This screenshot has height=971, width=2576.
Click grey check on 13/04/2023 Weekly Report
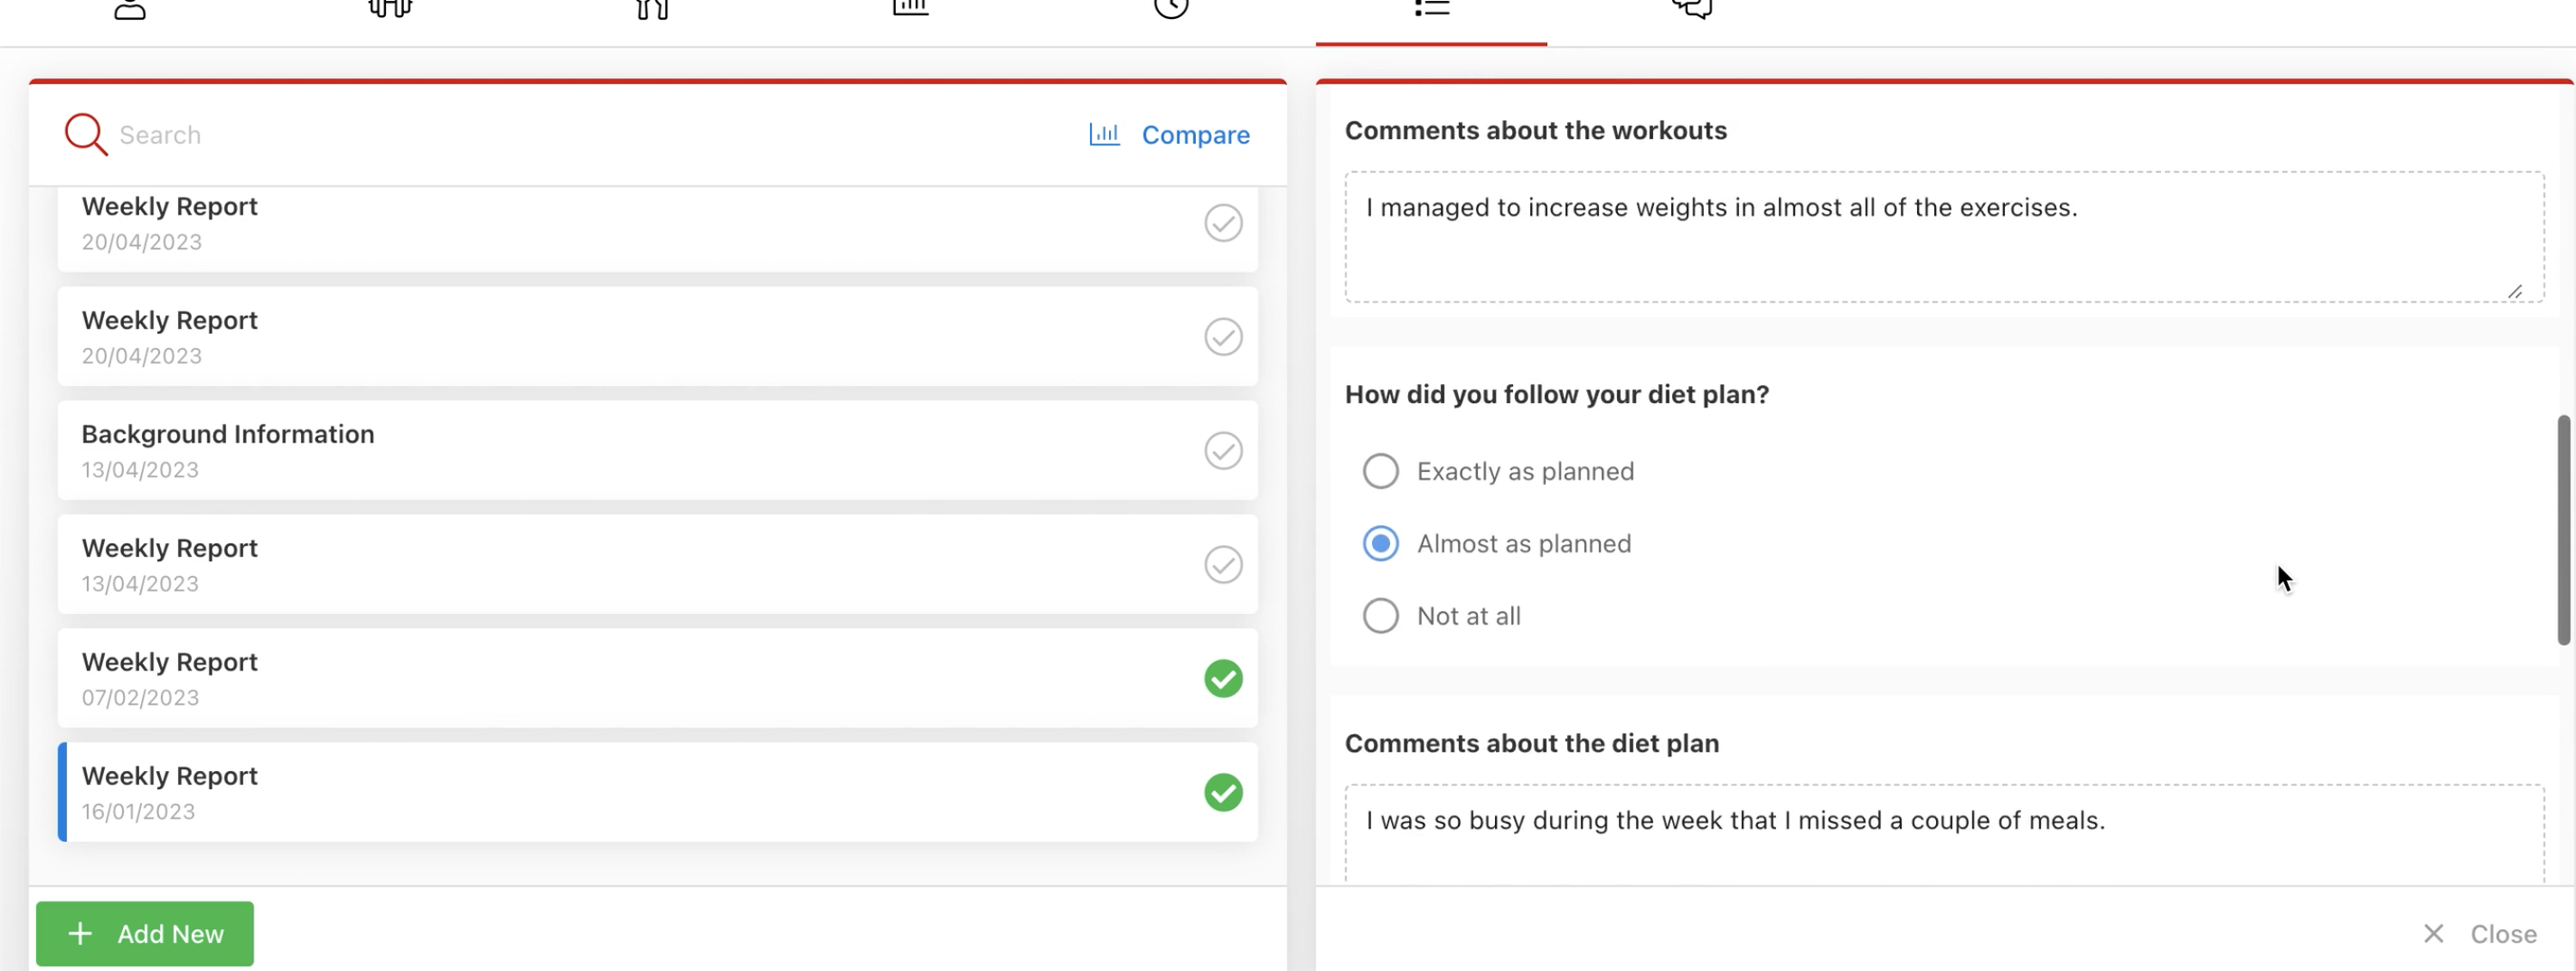1223,564
